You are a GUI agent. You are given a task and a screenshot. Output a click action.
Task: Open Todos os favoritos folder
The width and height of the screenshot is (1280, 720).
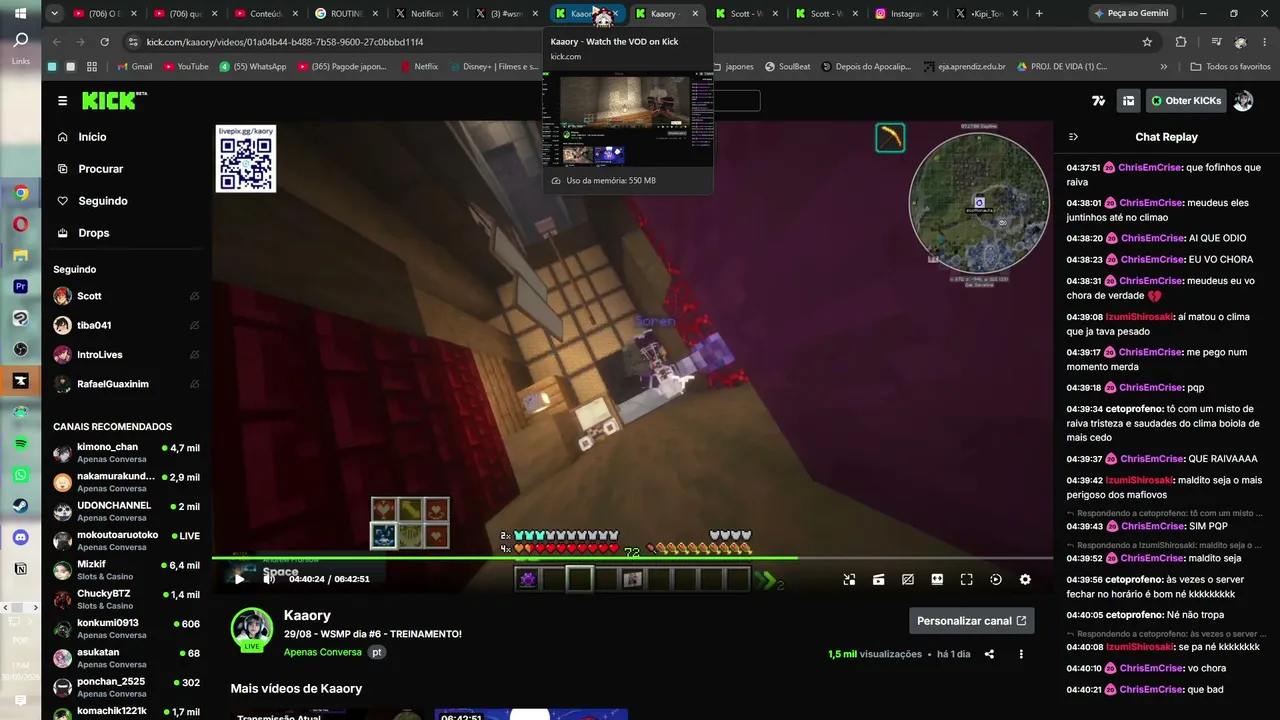coord(1230,67)
